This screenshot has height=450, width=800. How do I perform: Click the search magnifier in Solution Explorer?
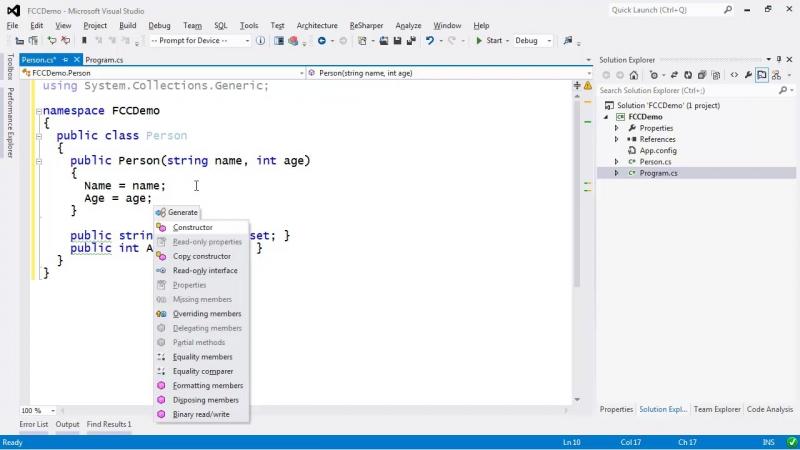click(x=783, y=90)
